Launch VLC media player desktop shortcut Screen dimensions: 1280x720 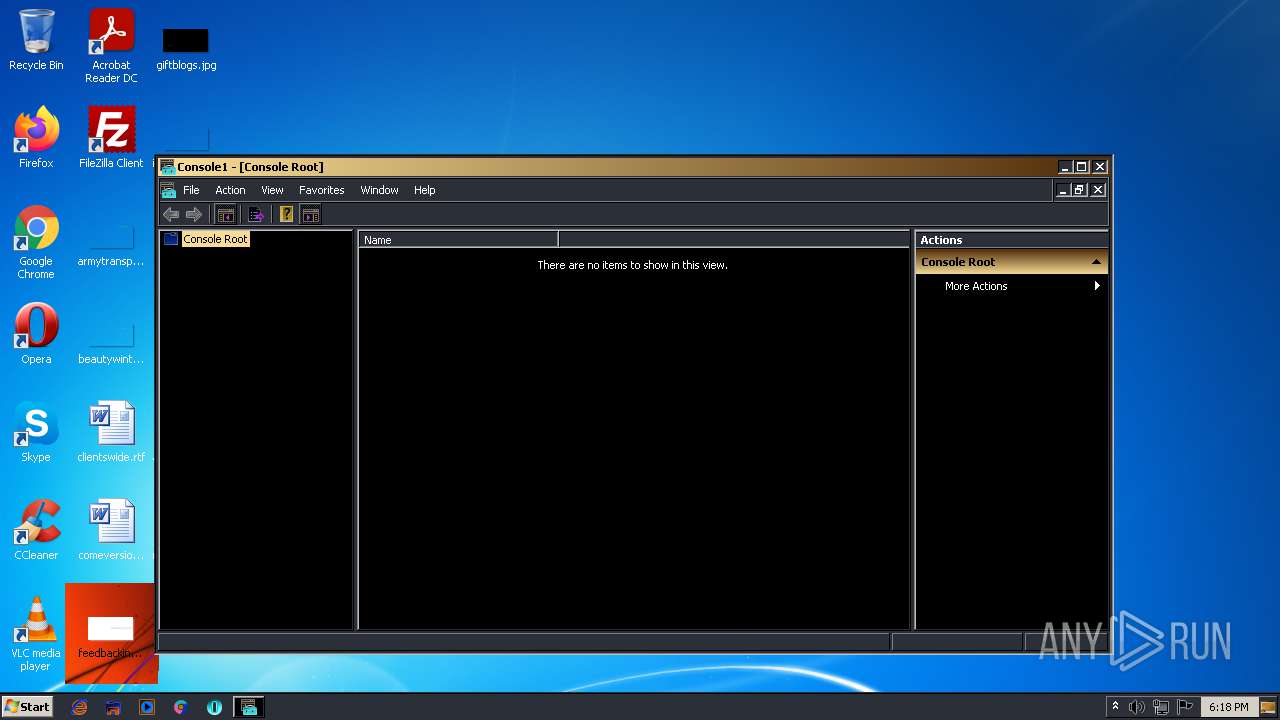tap(36, 634)
